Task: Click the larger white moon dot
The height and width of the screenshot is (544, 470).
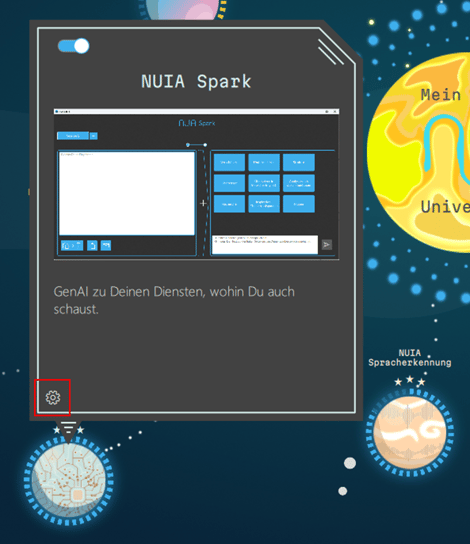Action: tap(350, 463)
